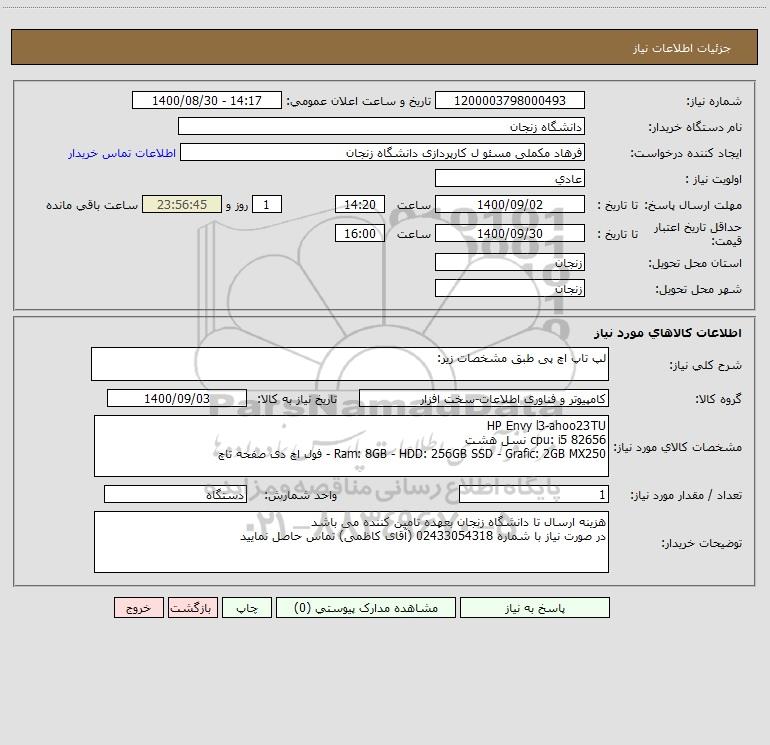The width and height of the screenshot is (770, 745).
Task: Click the چاپ print button
Action: [x=247, y=607]
